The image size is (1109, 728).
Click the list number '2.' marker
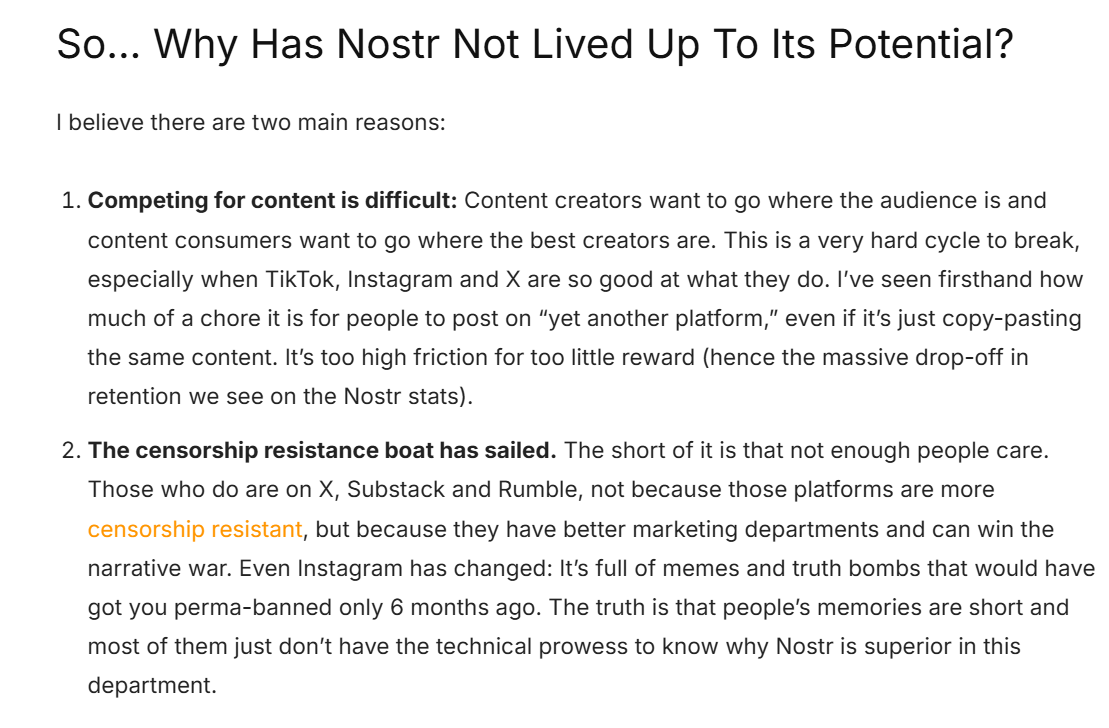click(x=71, y=451)
